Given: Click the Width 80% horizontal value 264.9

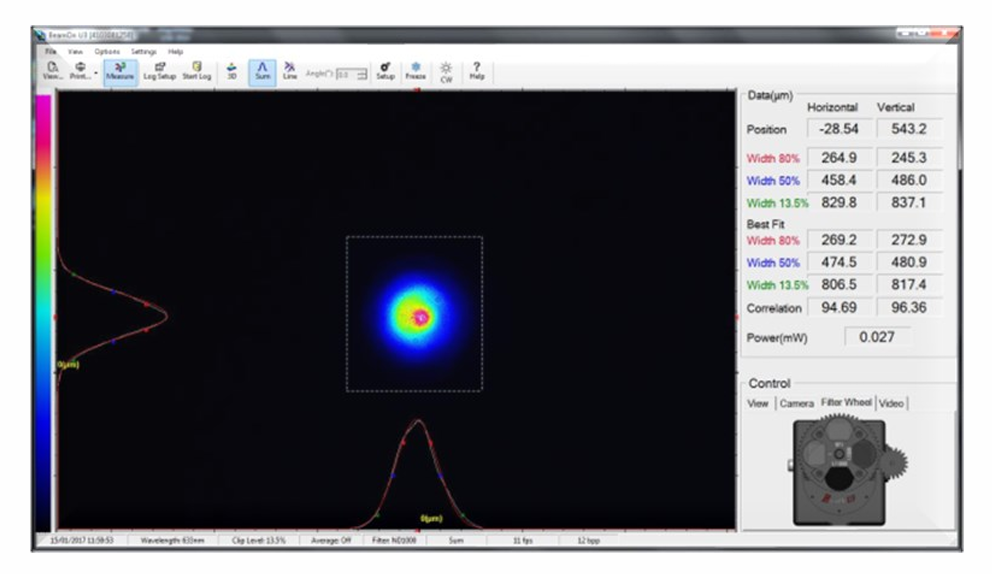Looking at the screenshot, I should [839, 158].
